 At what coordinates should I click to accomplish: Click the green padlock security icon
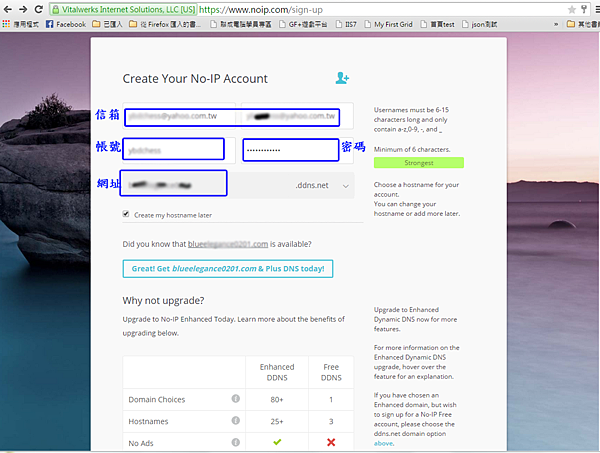56,10
